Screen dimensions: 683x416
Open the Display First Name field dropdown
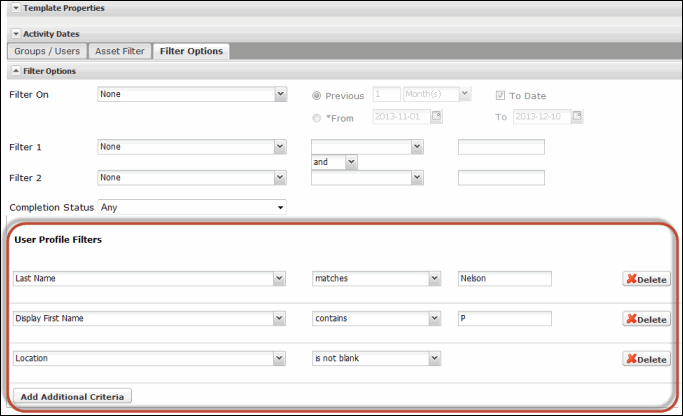click(149, 318)
